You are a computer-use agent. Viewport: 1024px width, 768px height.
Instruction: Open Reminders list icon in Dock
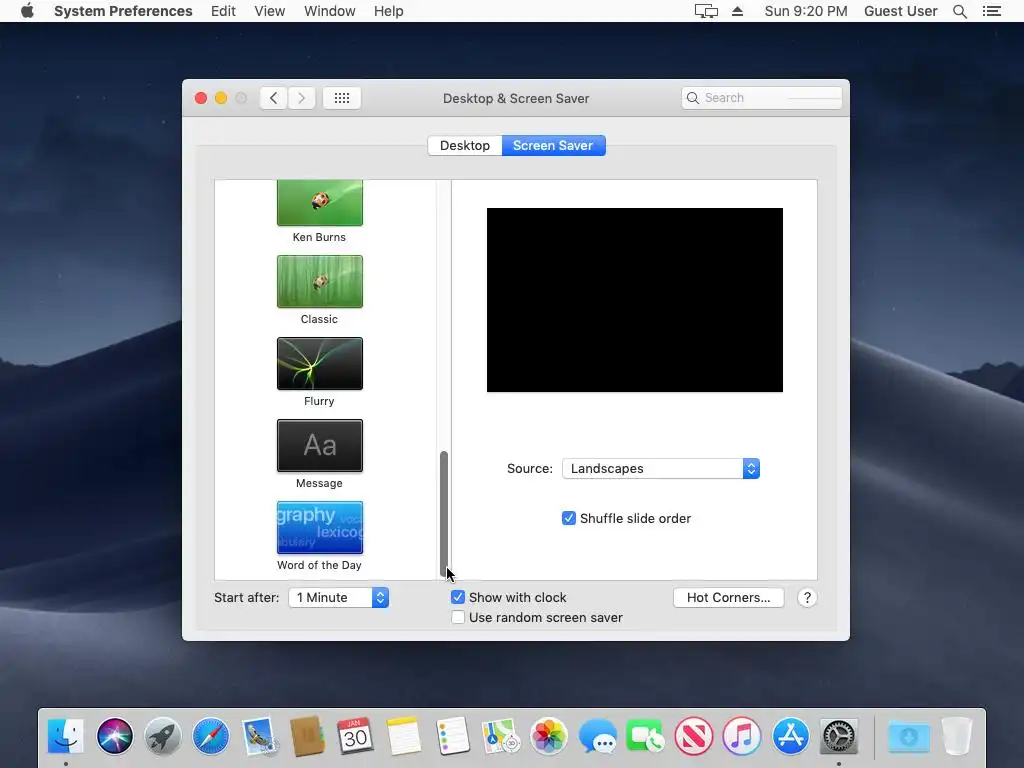(452, 736)
